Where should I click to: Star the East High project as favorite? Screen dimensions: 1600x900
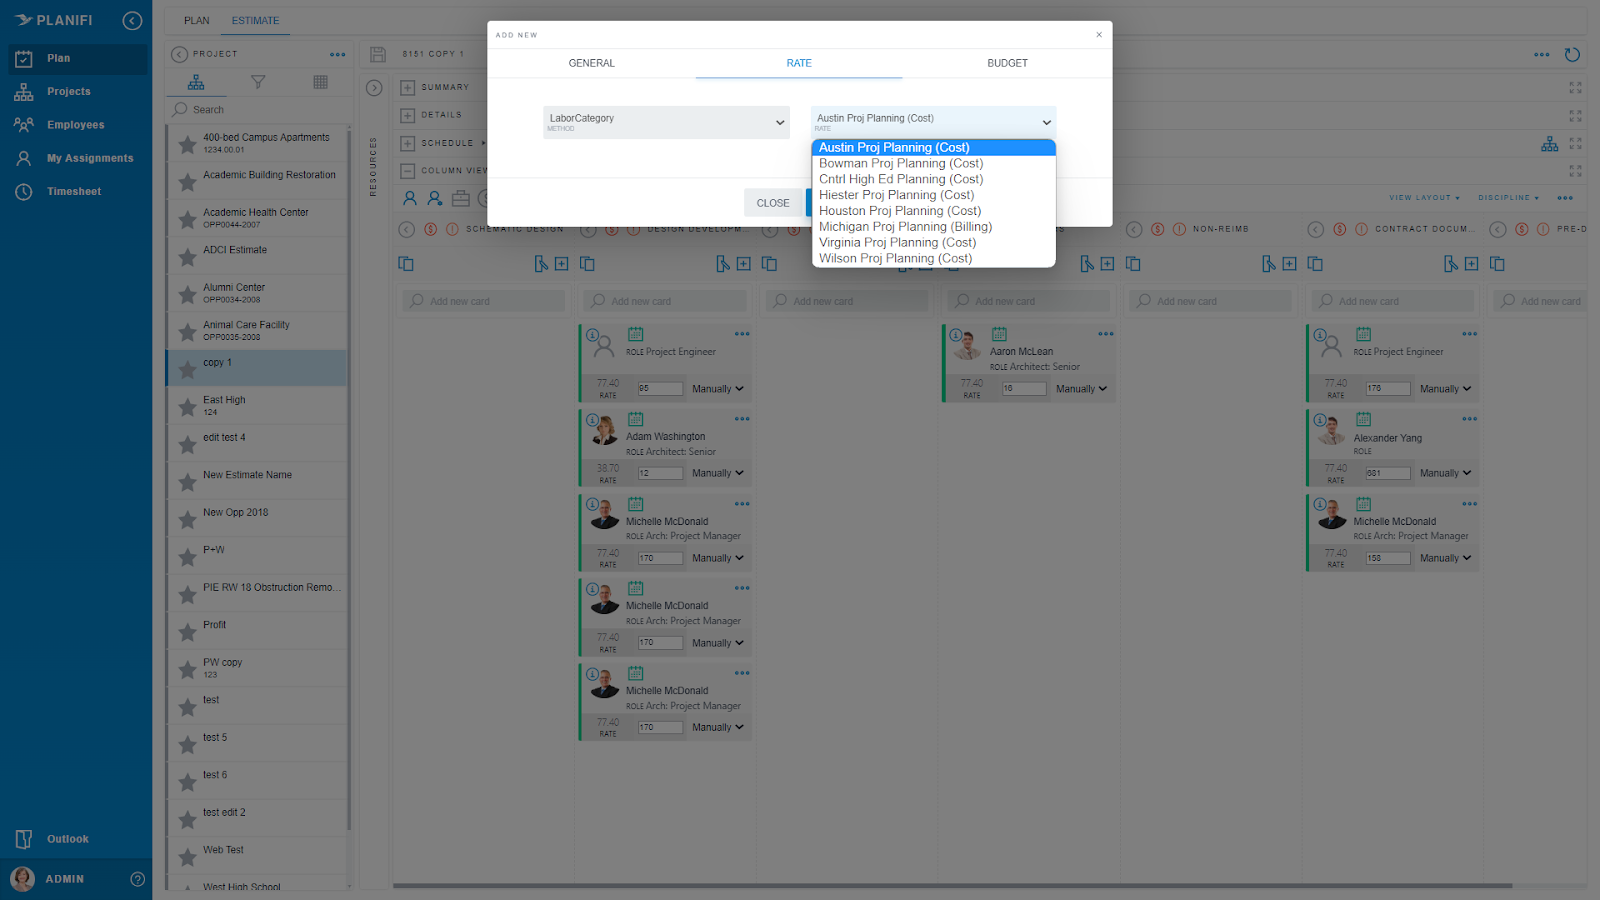187,405
